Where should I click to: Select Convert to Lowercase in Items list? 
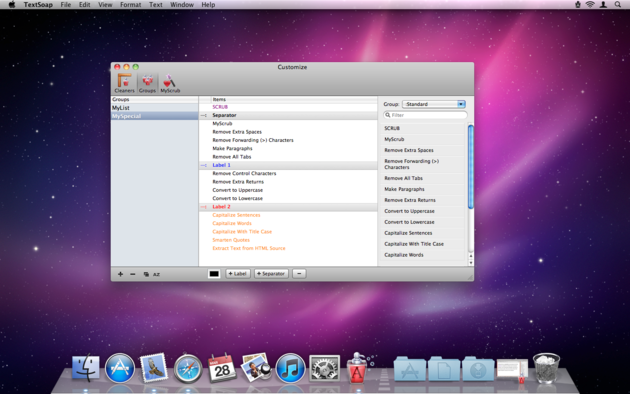click(x=237, y=198)
